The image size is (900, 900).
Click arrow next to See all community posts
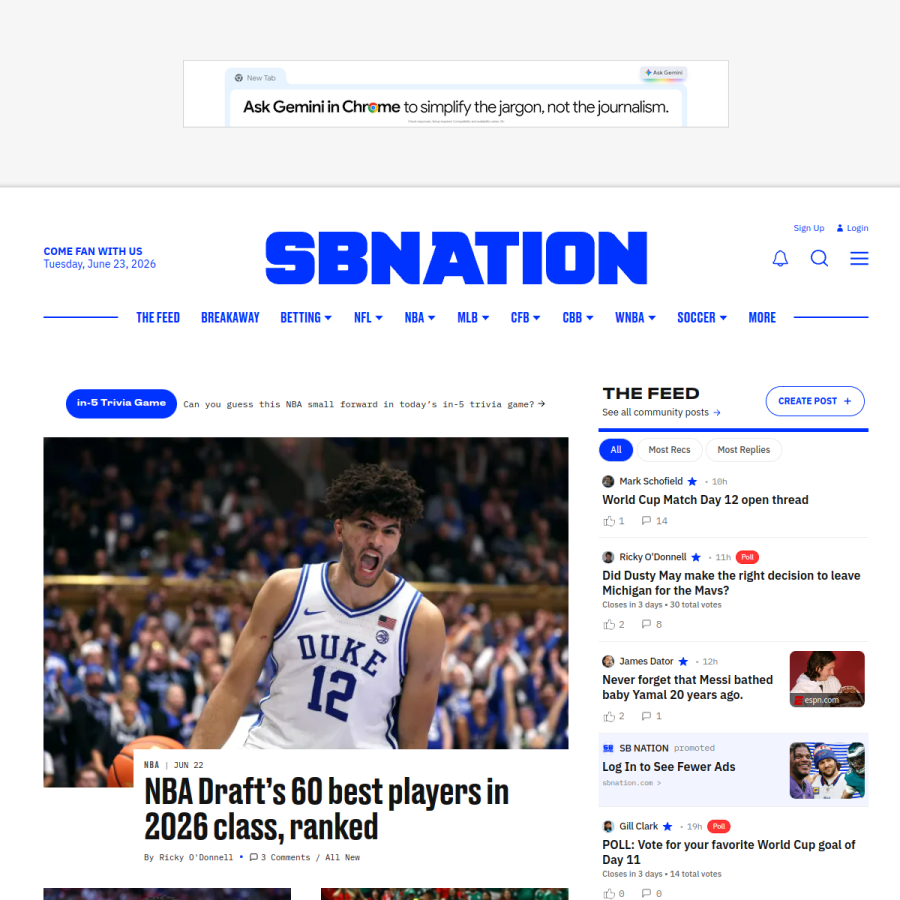tap(717, 413)
